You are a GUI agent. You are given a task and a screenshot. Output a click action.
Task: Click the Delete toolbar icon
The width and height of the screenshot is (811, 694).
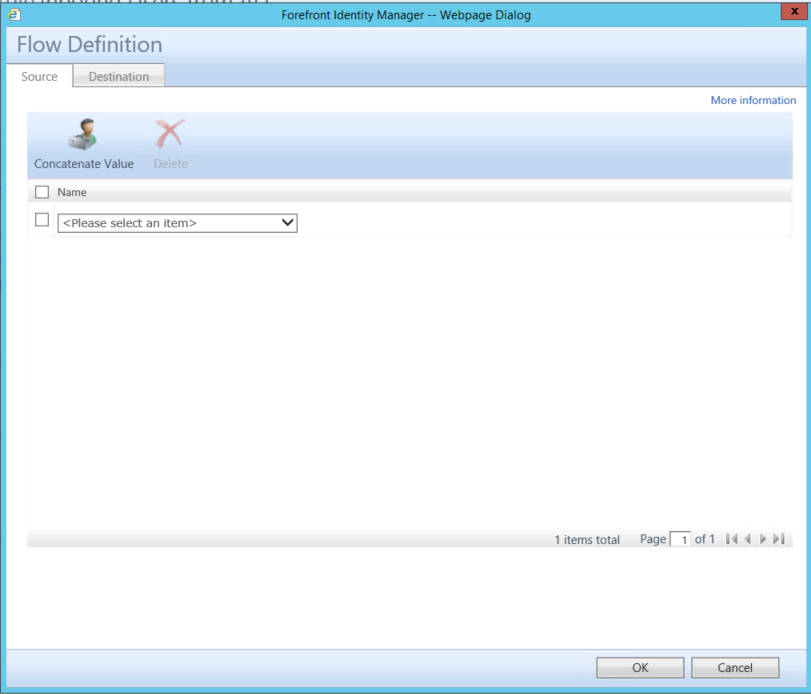click(170, 134)
